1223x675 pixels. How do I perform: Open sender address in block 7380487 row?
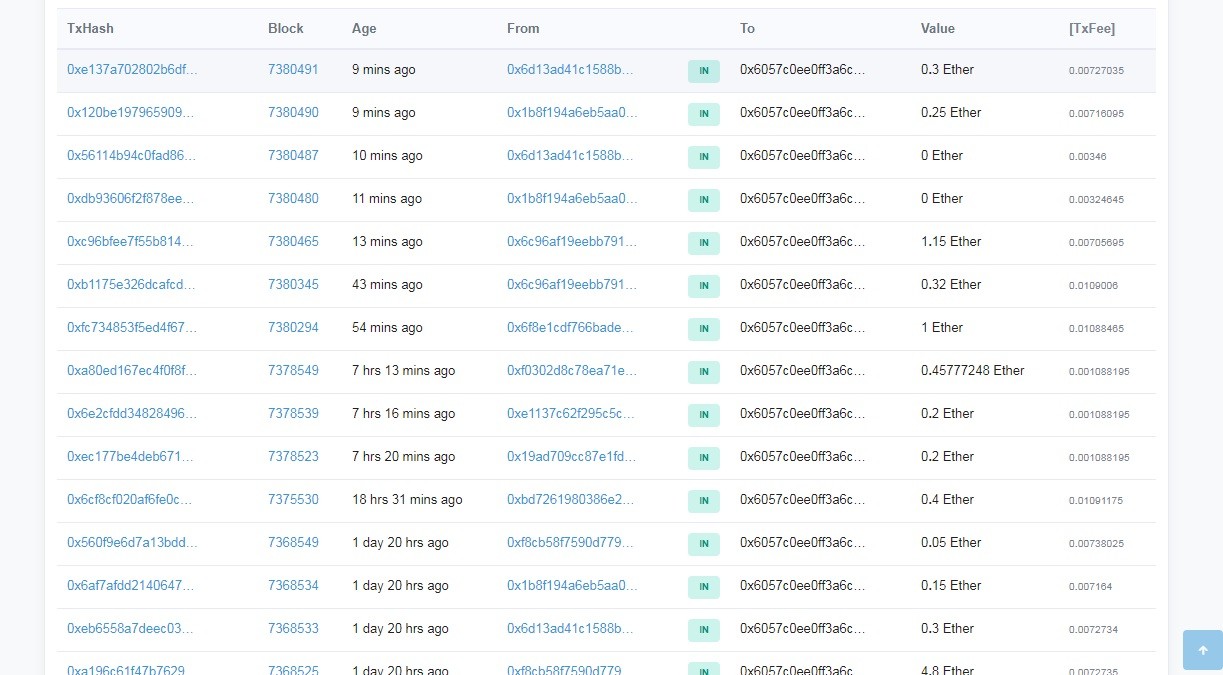(570, 156)
